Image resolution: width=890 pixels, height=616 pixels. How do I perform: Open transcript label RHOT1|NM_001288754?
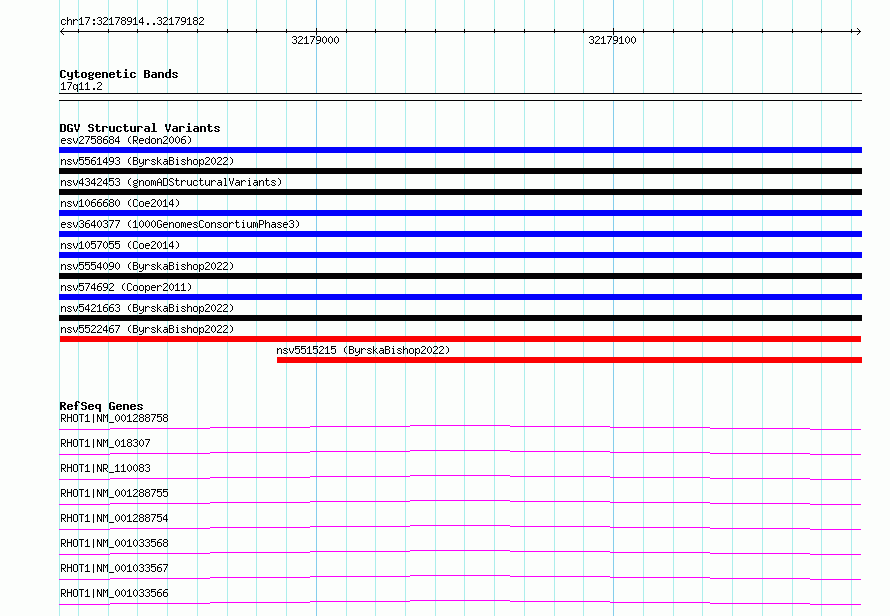pyautogui.click(x=114, y=518)
